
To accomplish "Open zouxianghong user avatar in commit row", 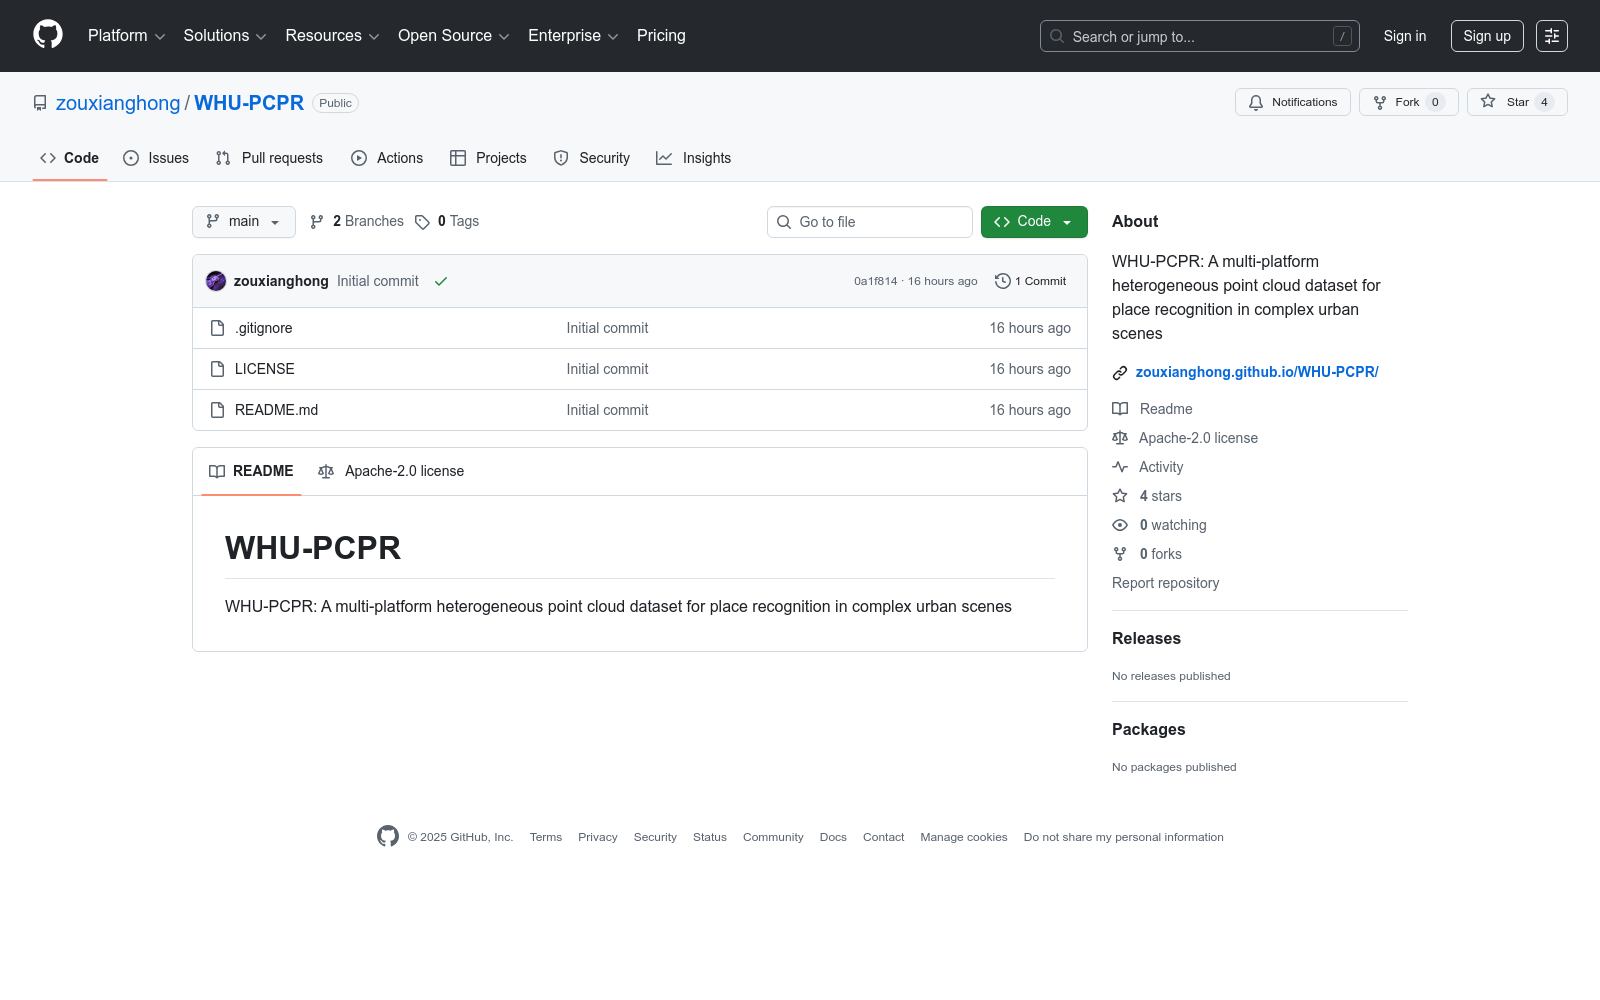I will coord(216,281).
